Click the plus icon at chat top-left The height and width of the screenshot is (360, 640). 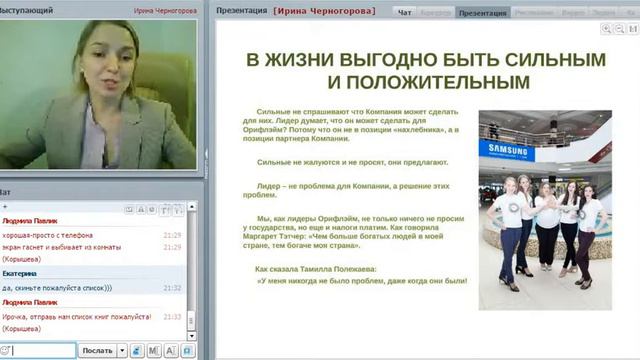(x=5, y=207)
